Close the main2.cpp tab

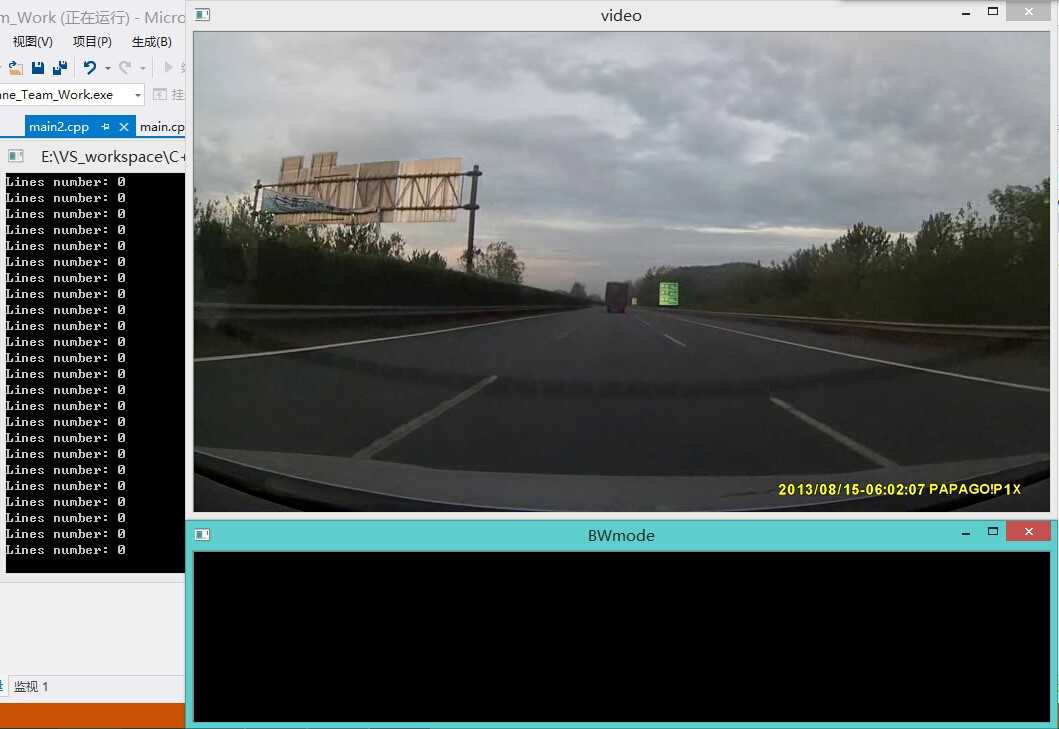pos(124,127)
